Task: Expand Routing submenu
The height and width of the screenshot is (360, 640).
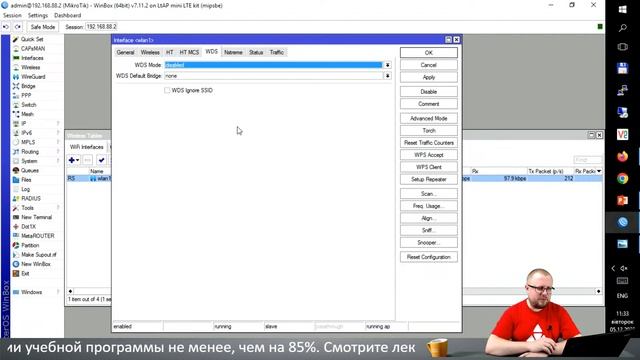Action: point(58,151)
